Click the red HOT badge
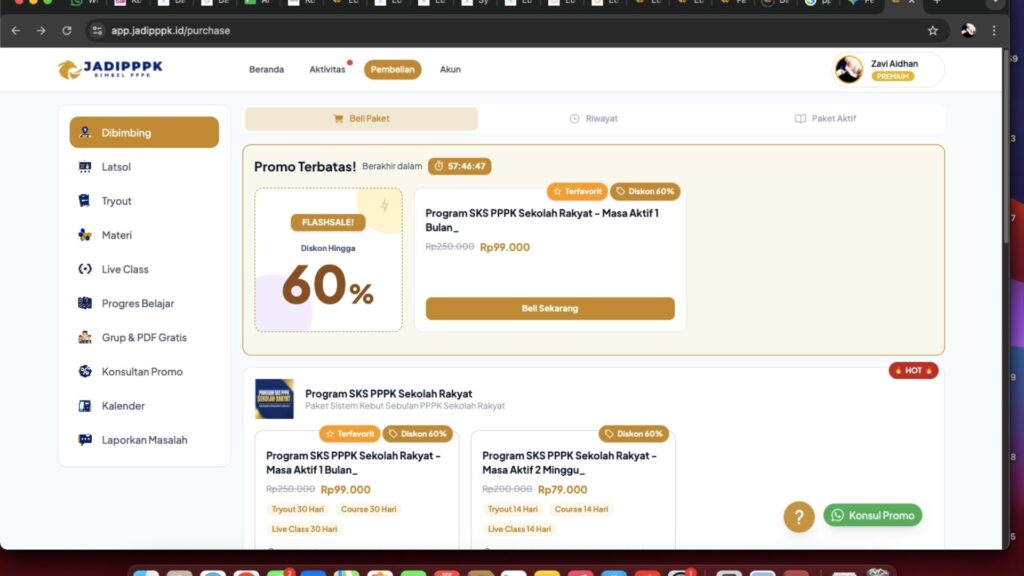 click(x=913, y=370)
